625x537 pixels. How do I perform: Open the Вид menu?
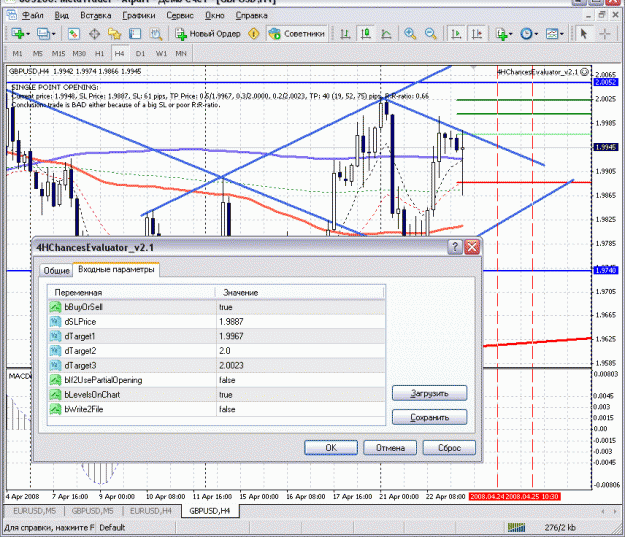pos(62,16)
